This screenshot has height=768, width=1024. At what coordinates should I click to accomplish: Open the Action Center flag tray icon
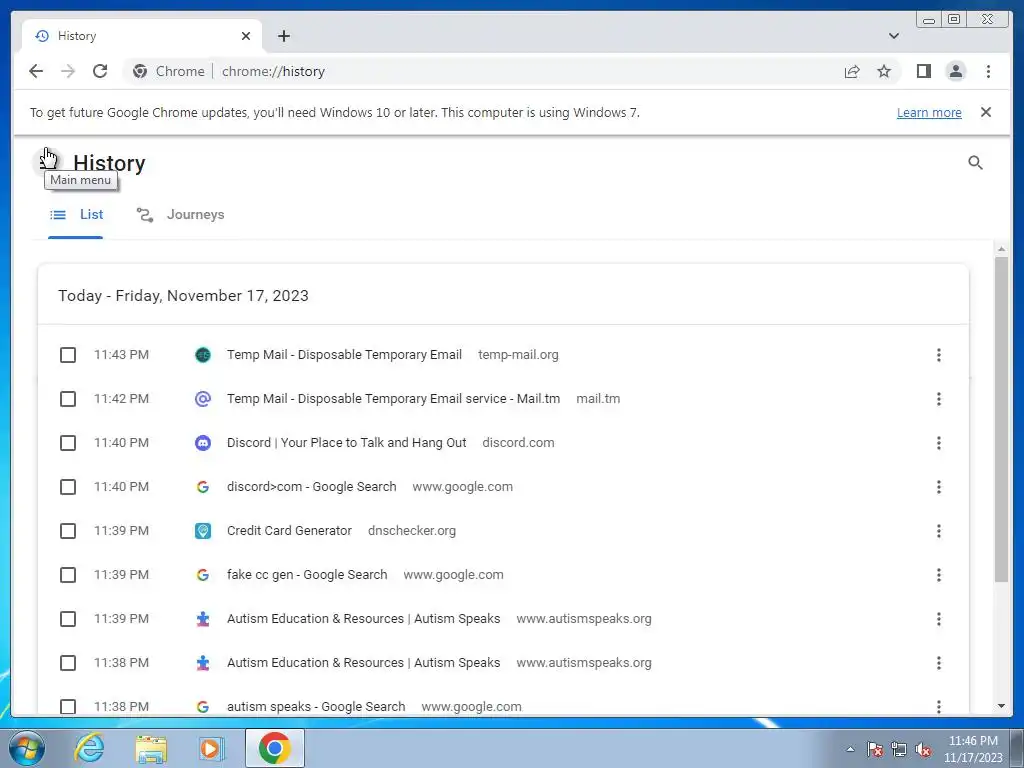[874, 750]
